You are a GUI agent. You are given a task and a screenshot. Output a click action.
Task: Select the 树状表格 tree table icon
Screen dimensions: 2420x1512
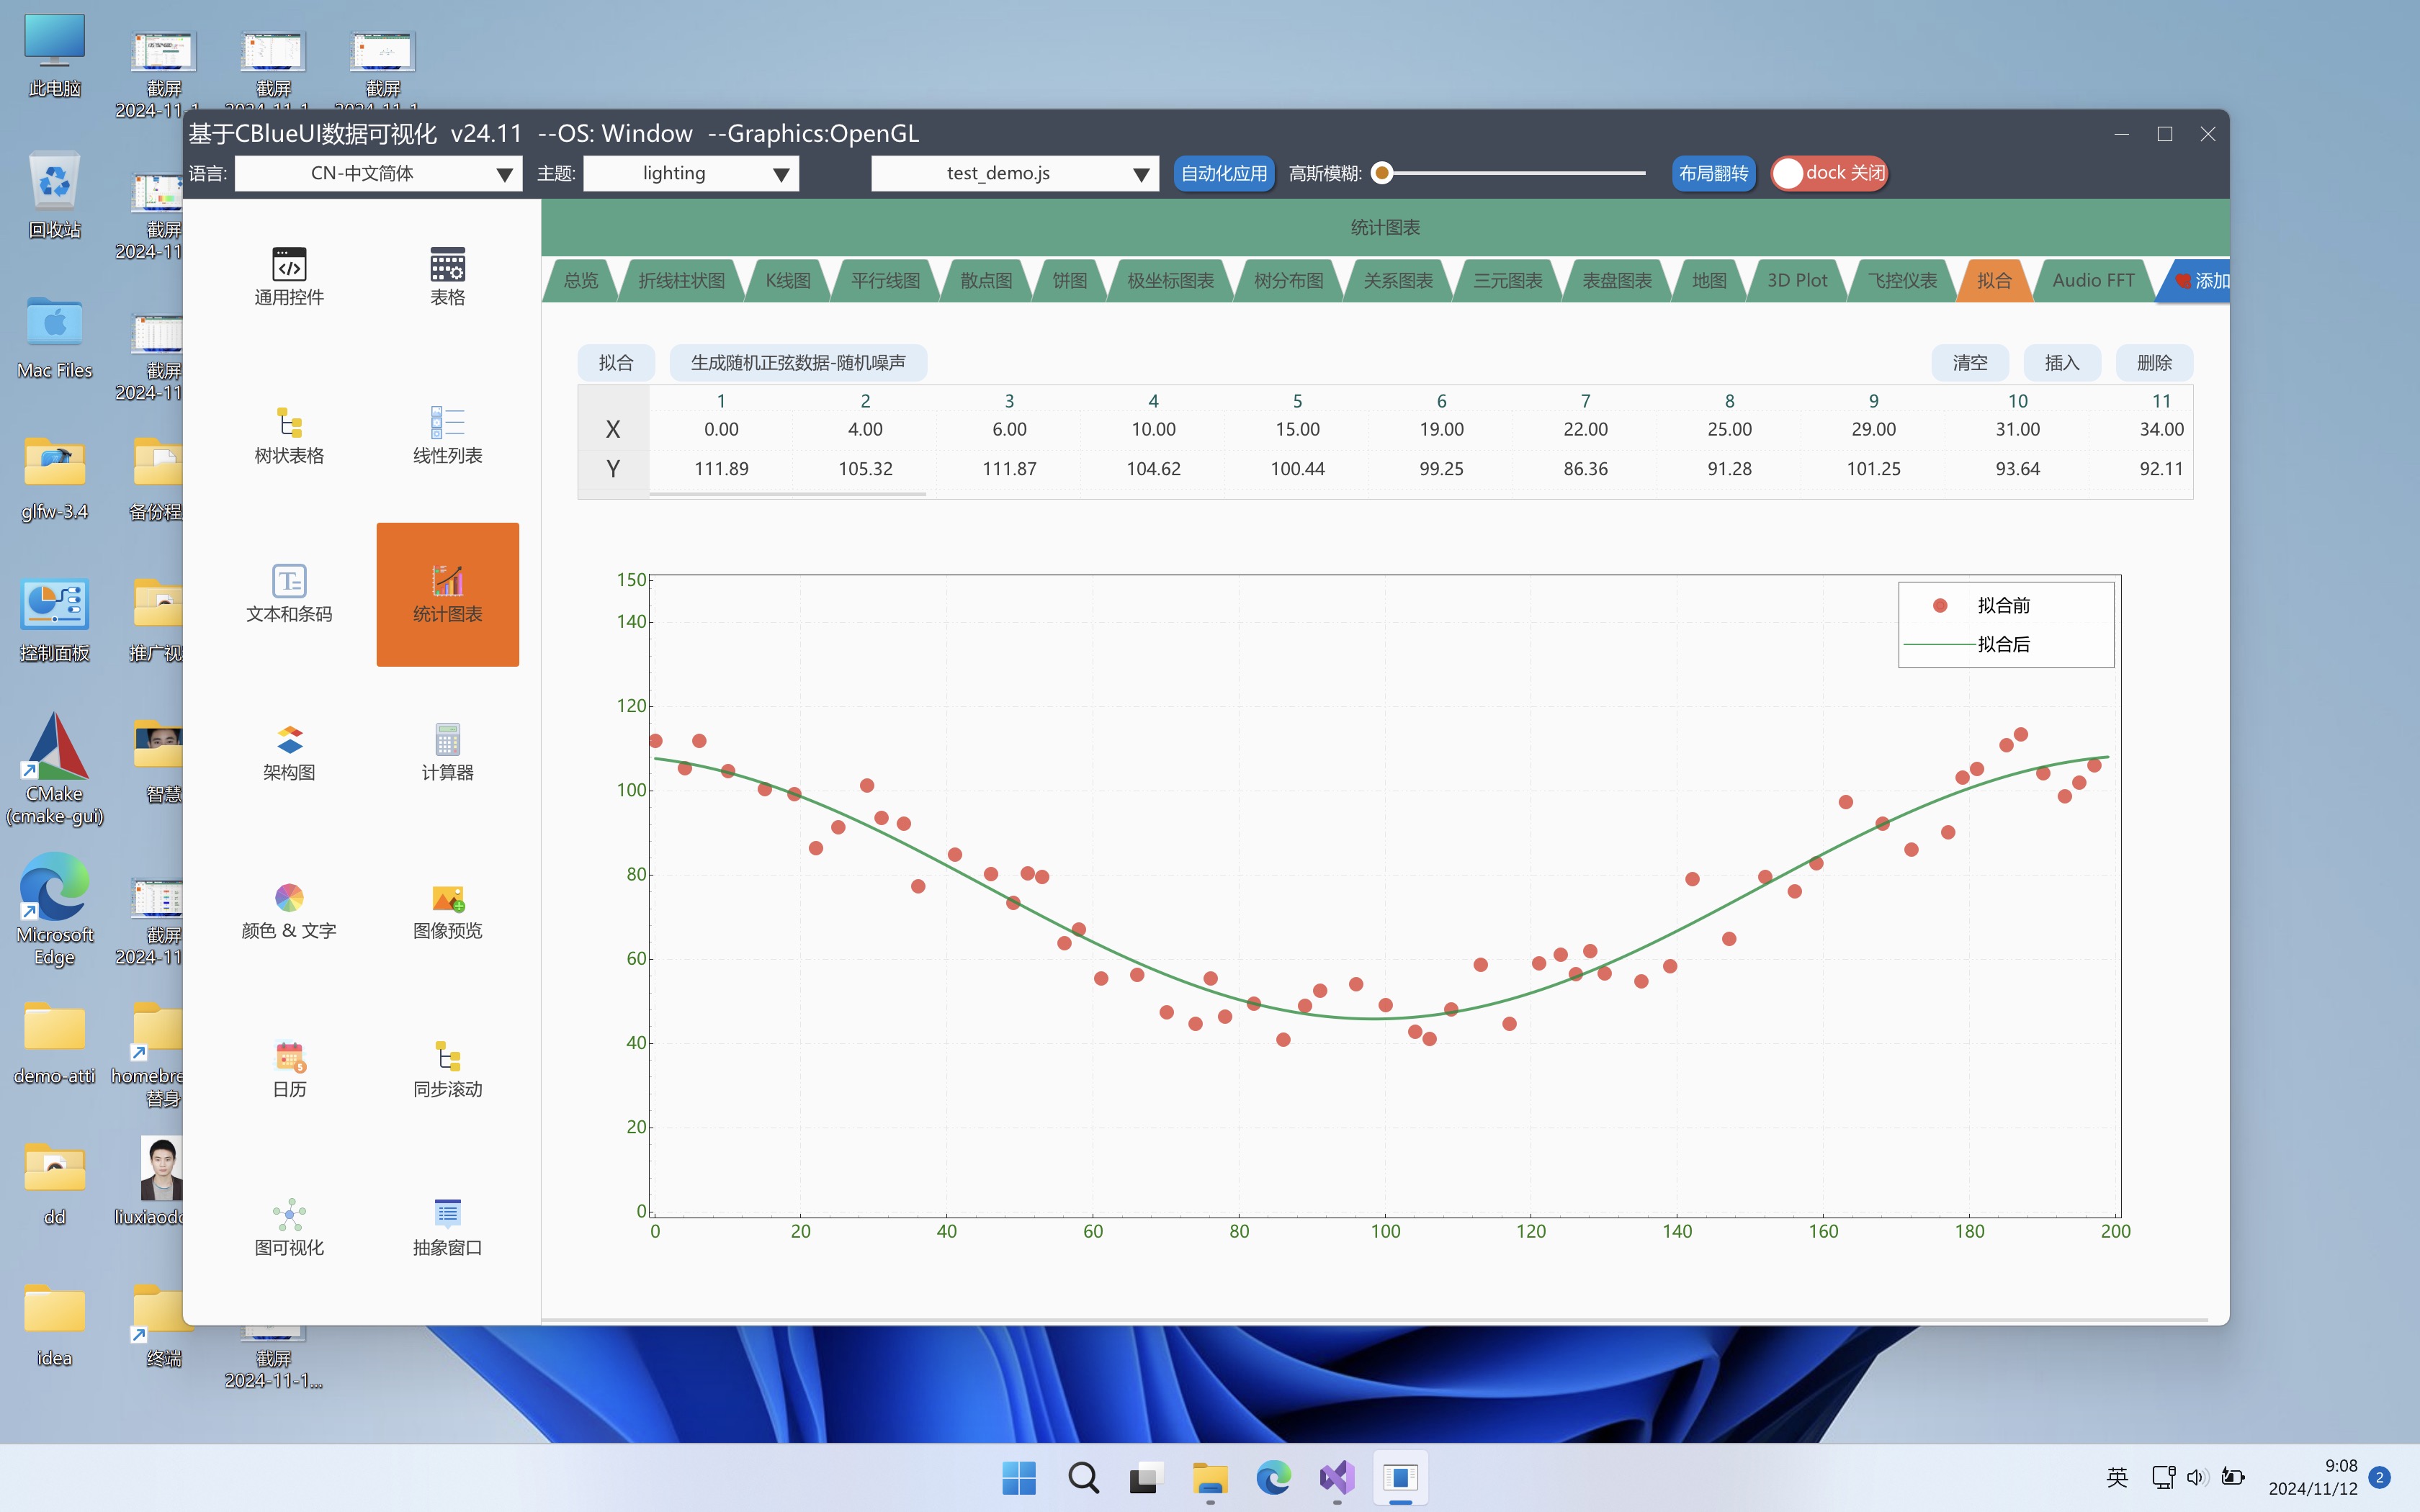289,423
